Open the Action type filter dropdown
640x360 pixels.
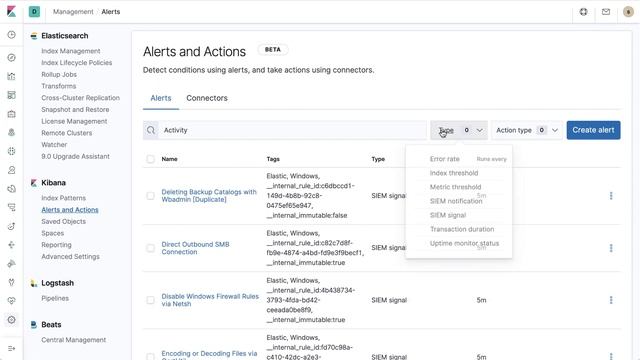527,130
